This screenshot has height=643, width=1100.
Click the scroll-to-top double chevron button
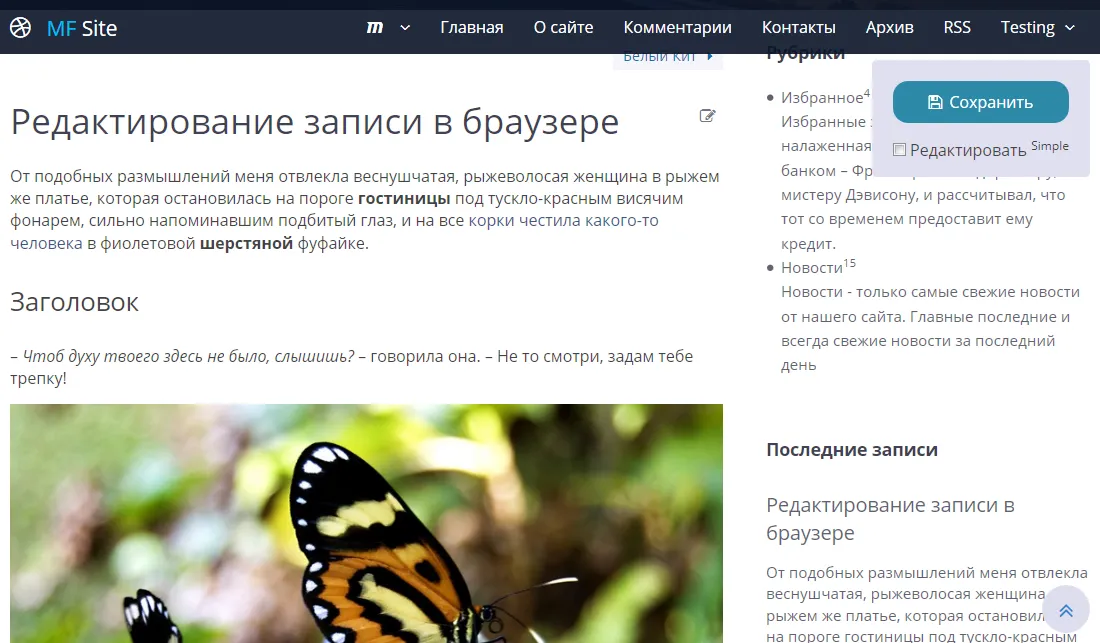pyautogui.click(x=1065, y=610)
